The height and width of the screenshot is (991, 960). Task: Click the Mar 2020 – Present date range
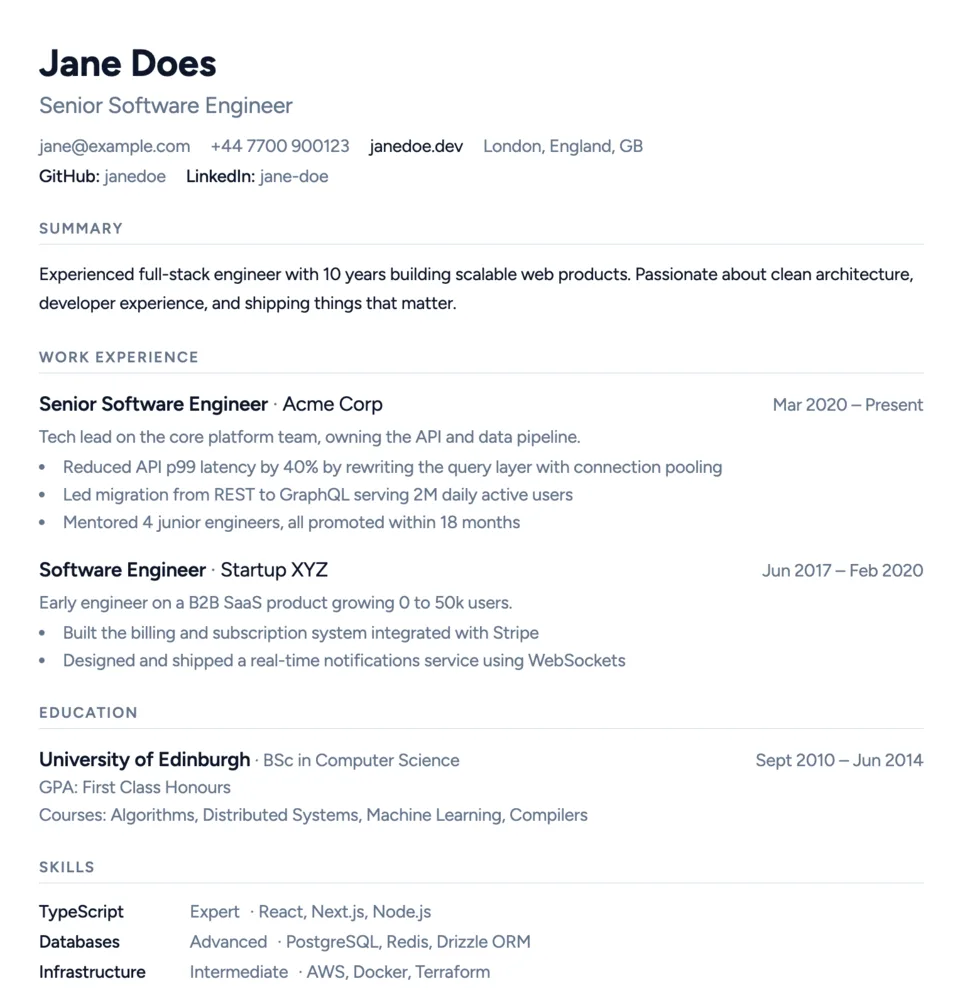tap(847, 405)
